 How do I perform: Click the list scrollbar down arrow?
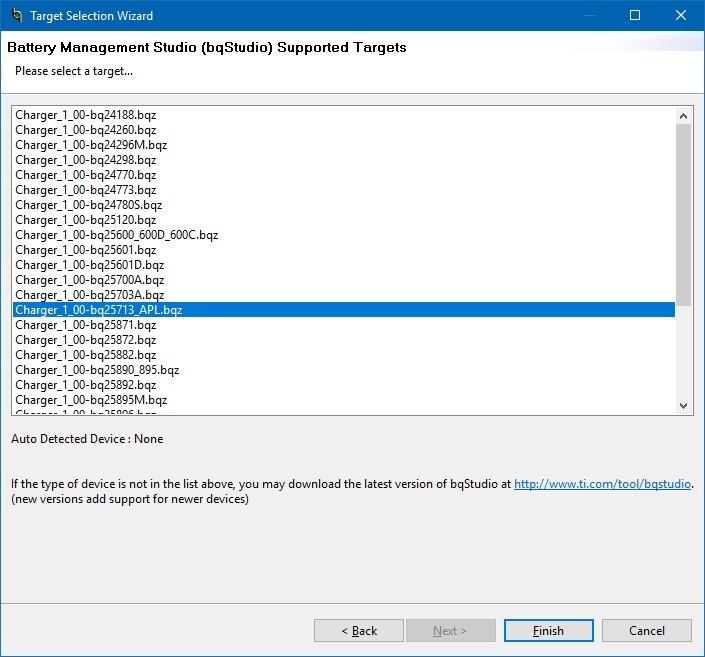[x=683, y=406]
